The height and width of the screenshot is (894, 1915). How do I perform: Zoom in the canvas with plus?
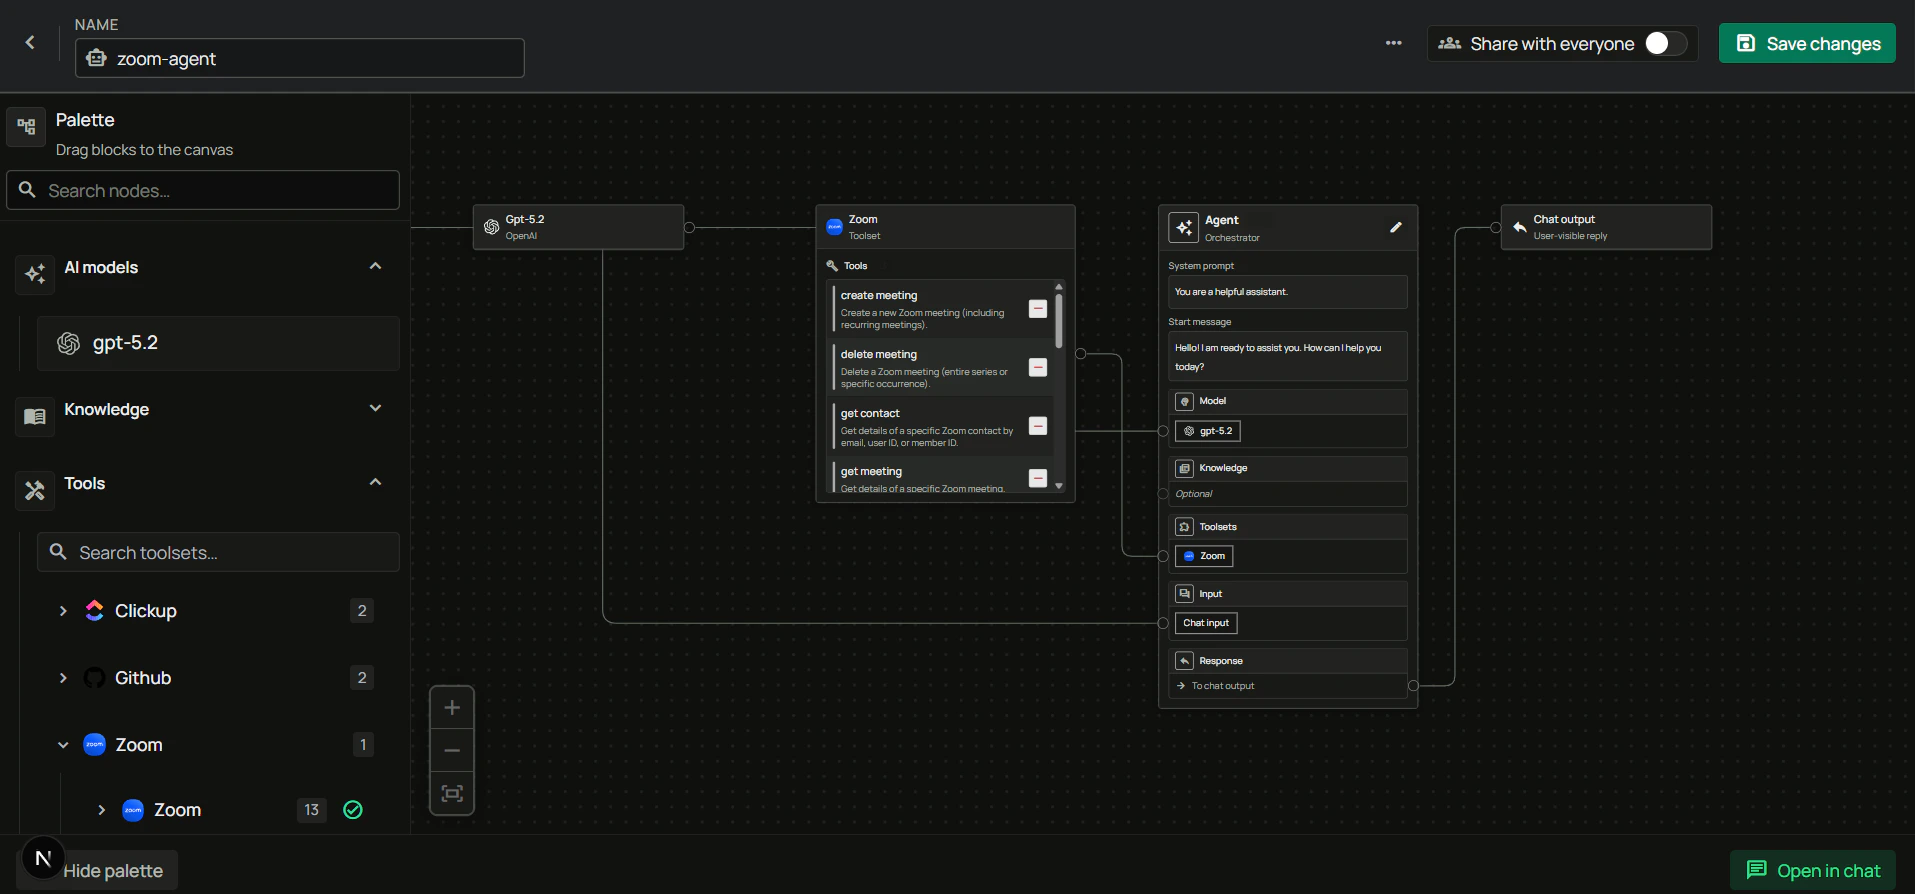[x=452, y=707]
